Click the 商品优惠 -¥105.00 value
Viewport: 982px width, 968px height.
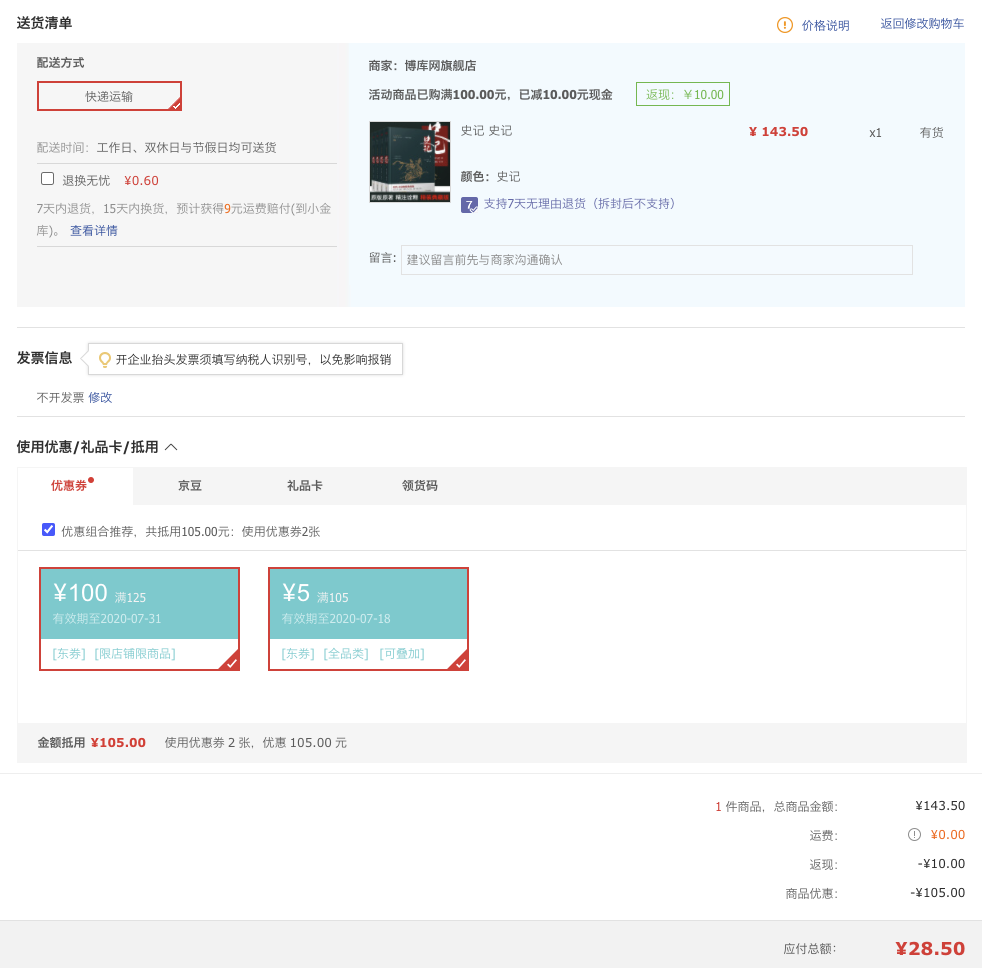click(938, 892)
